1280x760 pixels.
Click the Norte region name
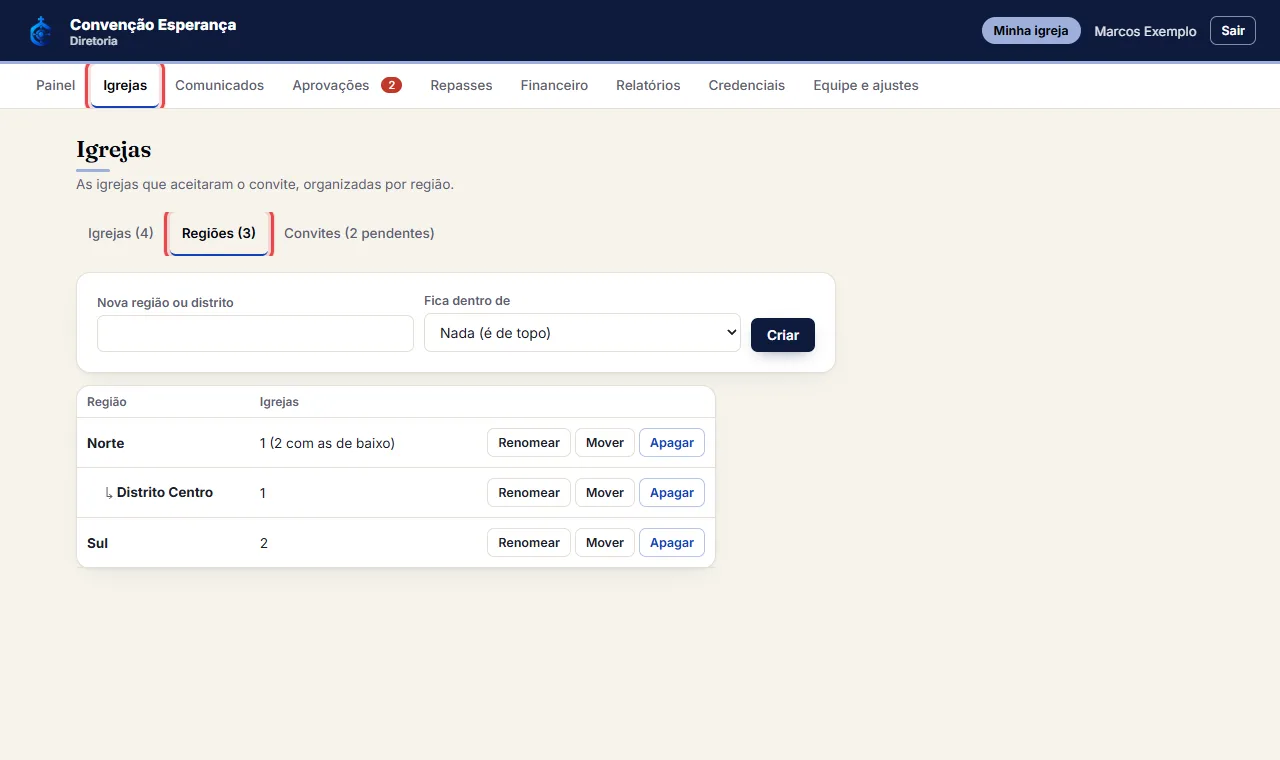coord(106,443)
